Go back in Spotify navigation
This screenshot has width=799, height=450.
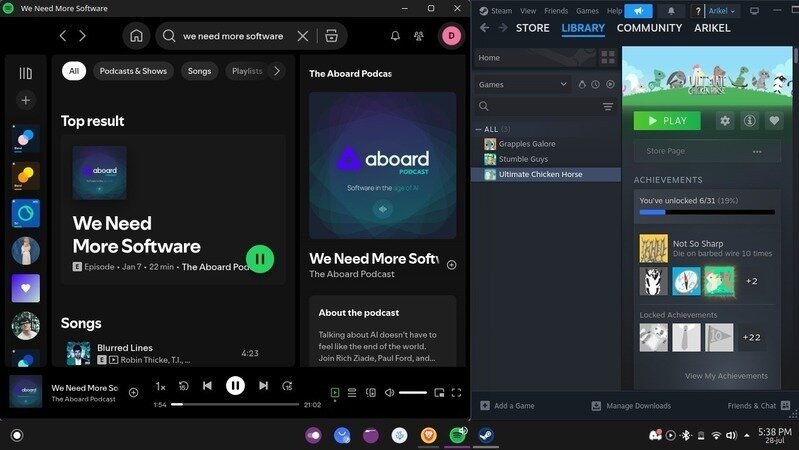[63, 36]
